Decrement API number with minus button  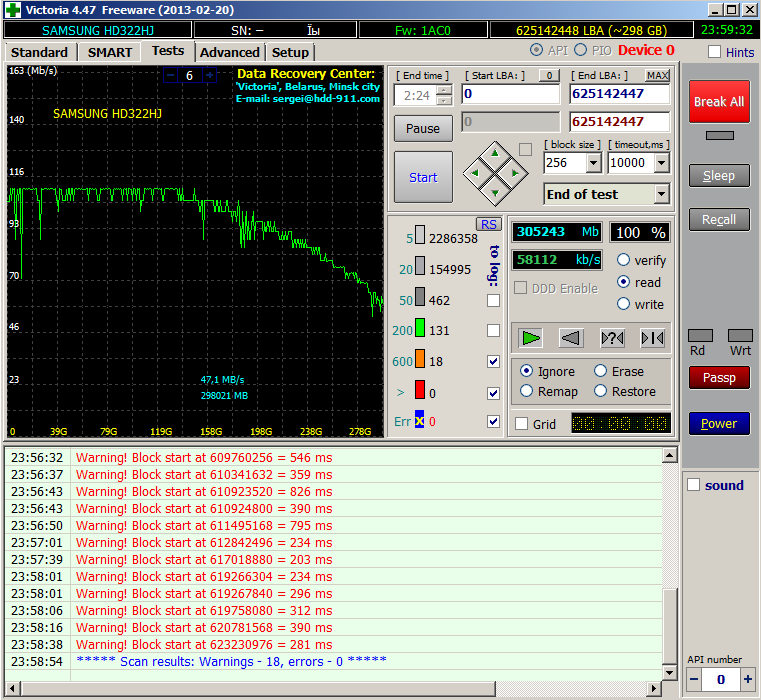click(x=694, y=679)
